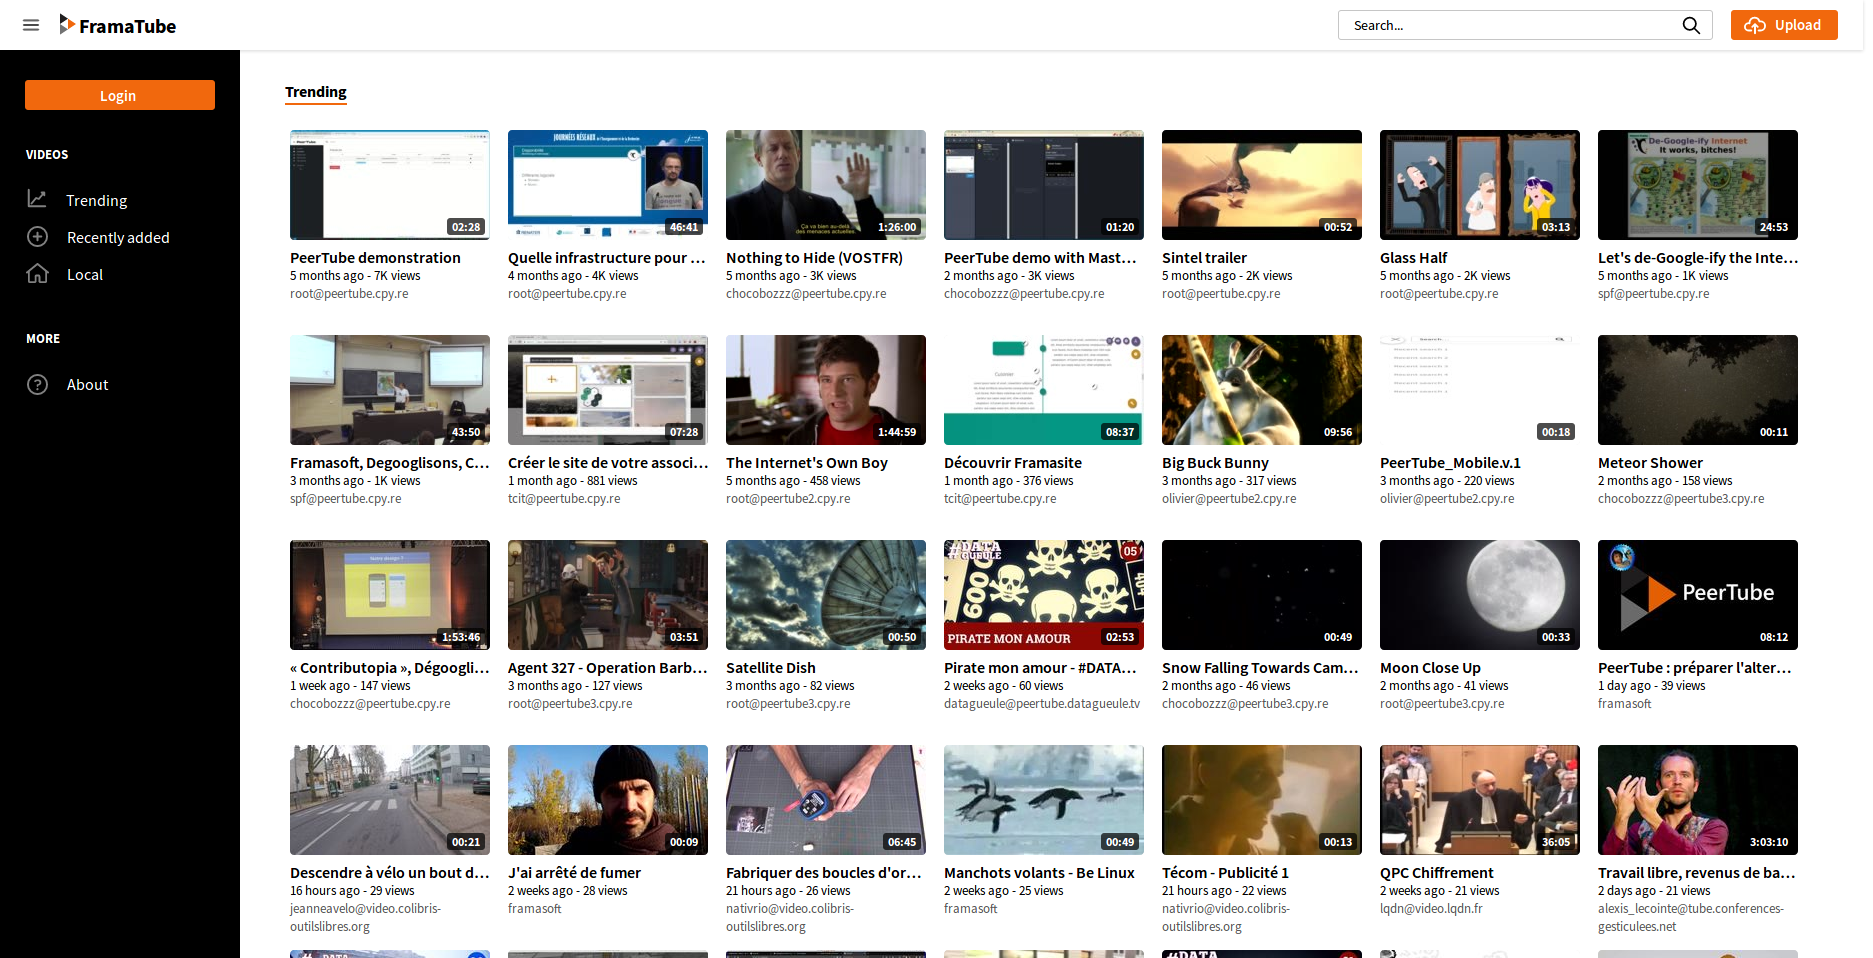This screenshot has width=1873, height=958.
Task: Open the Satellite Dish thumbnail
Action: tap(826, 595)
